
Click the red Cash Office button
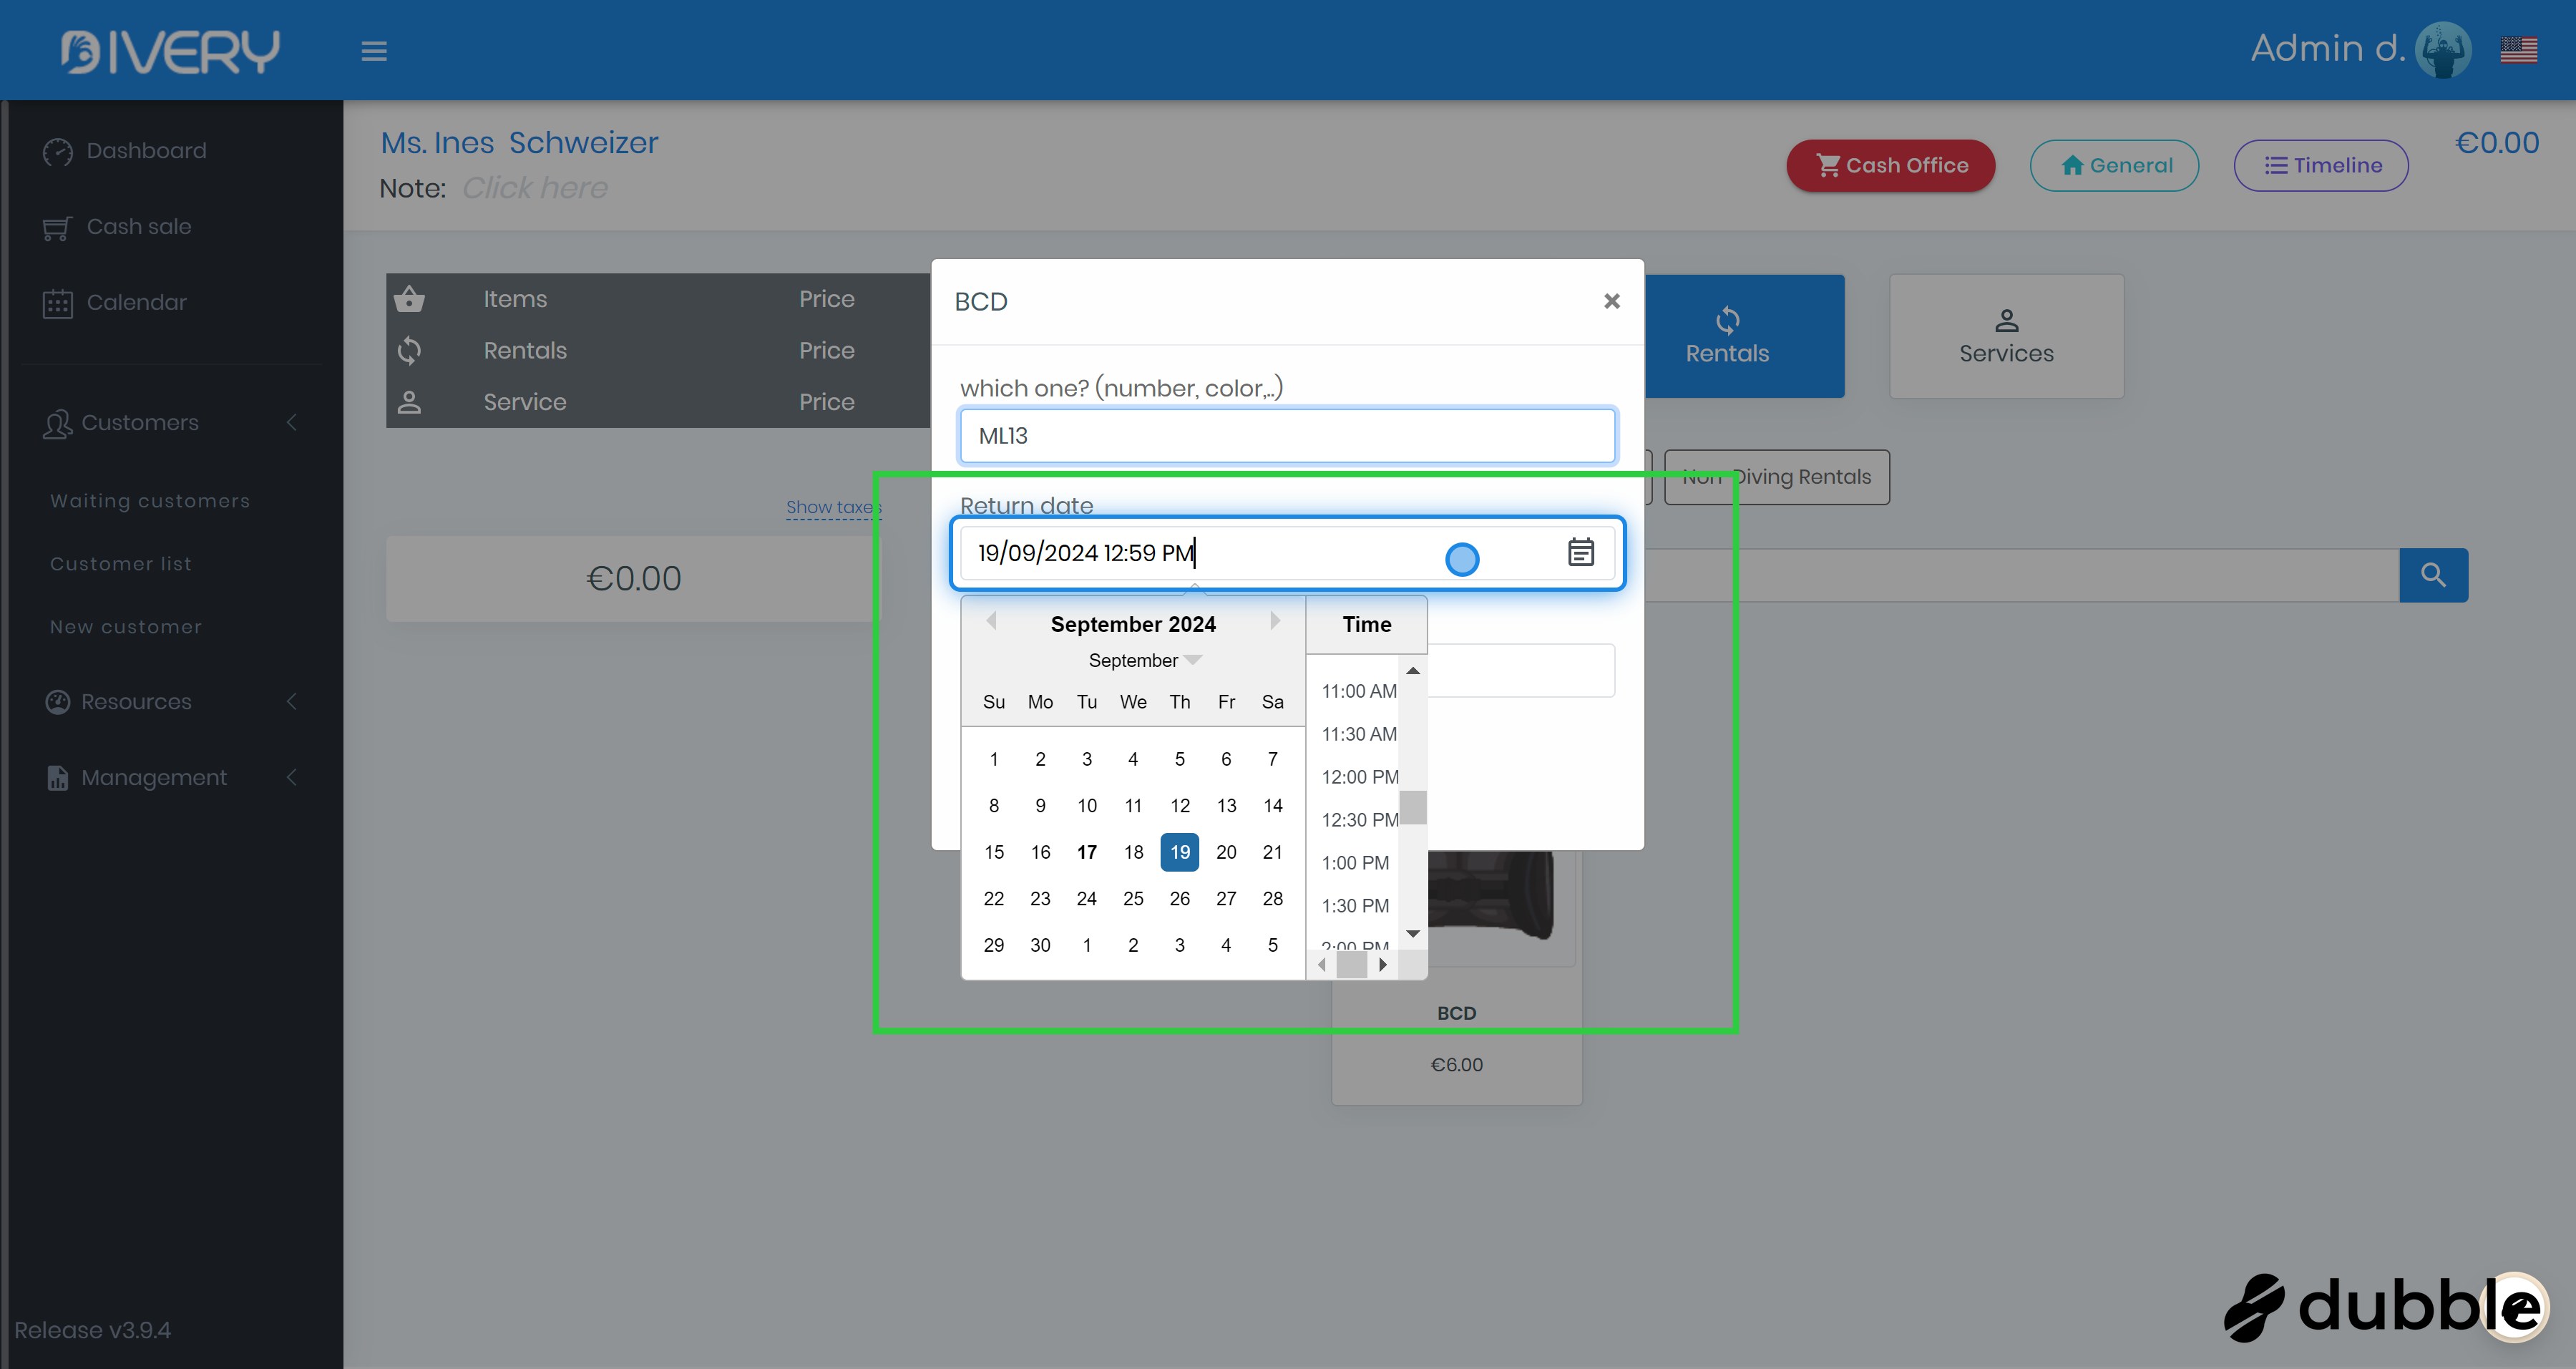(1890, 166)
